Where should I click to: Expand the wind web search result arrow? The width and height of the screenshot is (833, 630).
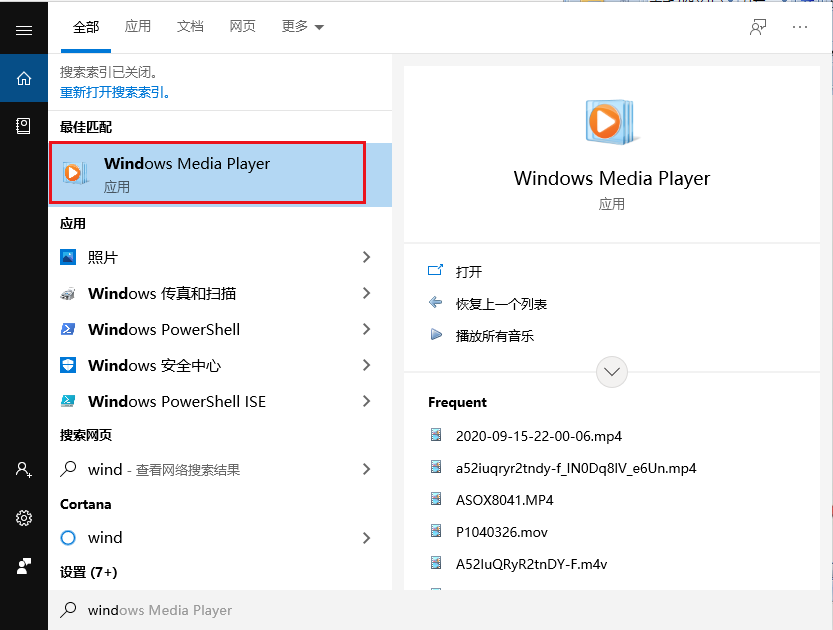pyautogui.click(x=366, y=469)
